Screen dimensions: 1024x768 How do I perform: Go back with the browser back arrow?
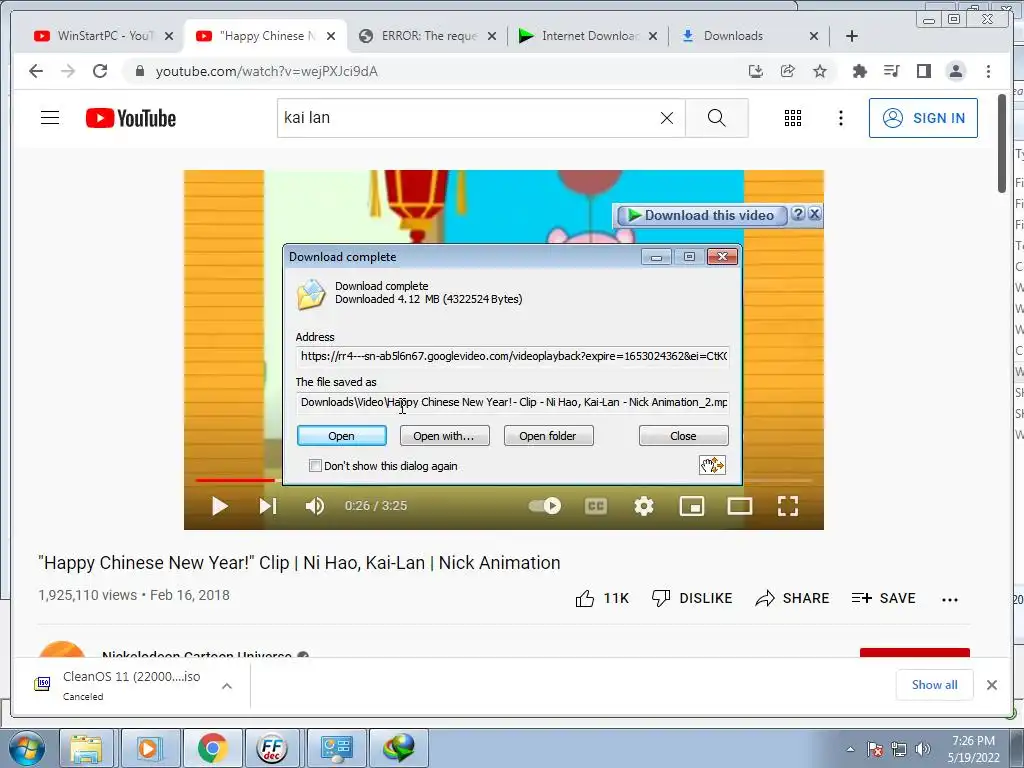(36, 71)
